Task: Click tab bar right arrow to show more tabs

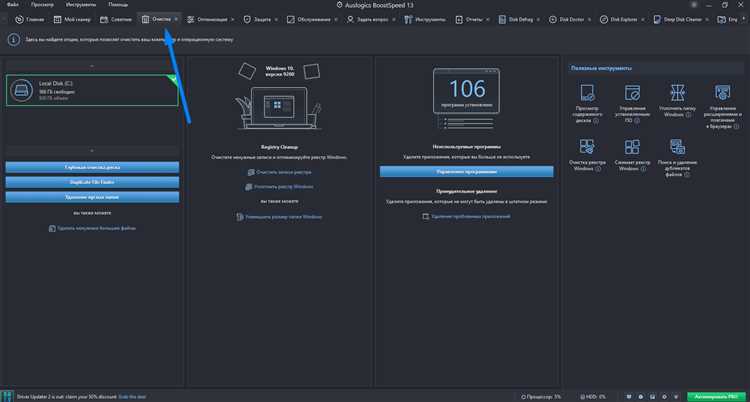Action: pos(745,20)
